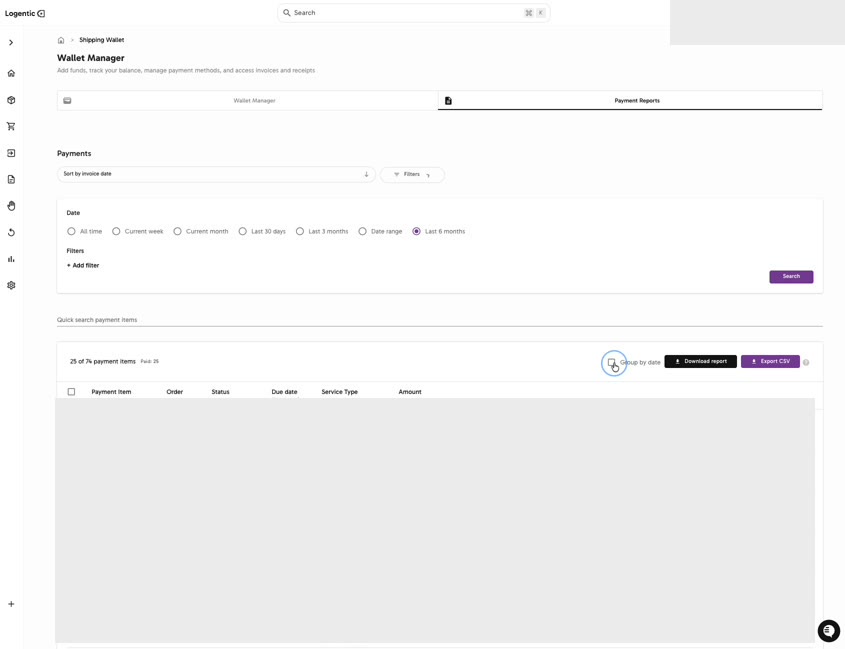The image size is (845, 649).
Task: Click the plus icon at sidebar bottom
Action: point(11,604)
